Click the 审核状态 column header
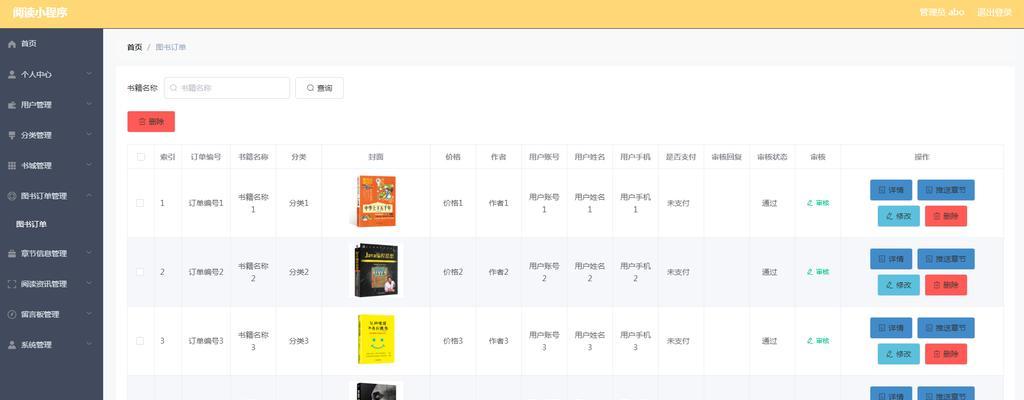The width and height of the screenshot is (1024, 400). click(x=772, y=157)
